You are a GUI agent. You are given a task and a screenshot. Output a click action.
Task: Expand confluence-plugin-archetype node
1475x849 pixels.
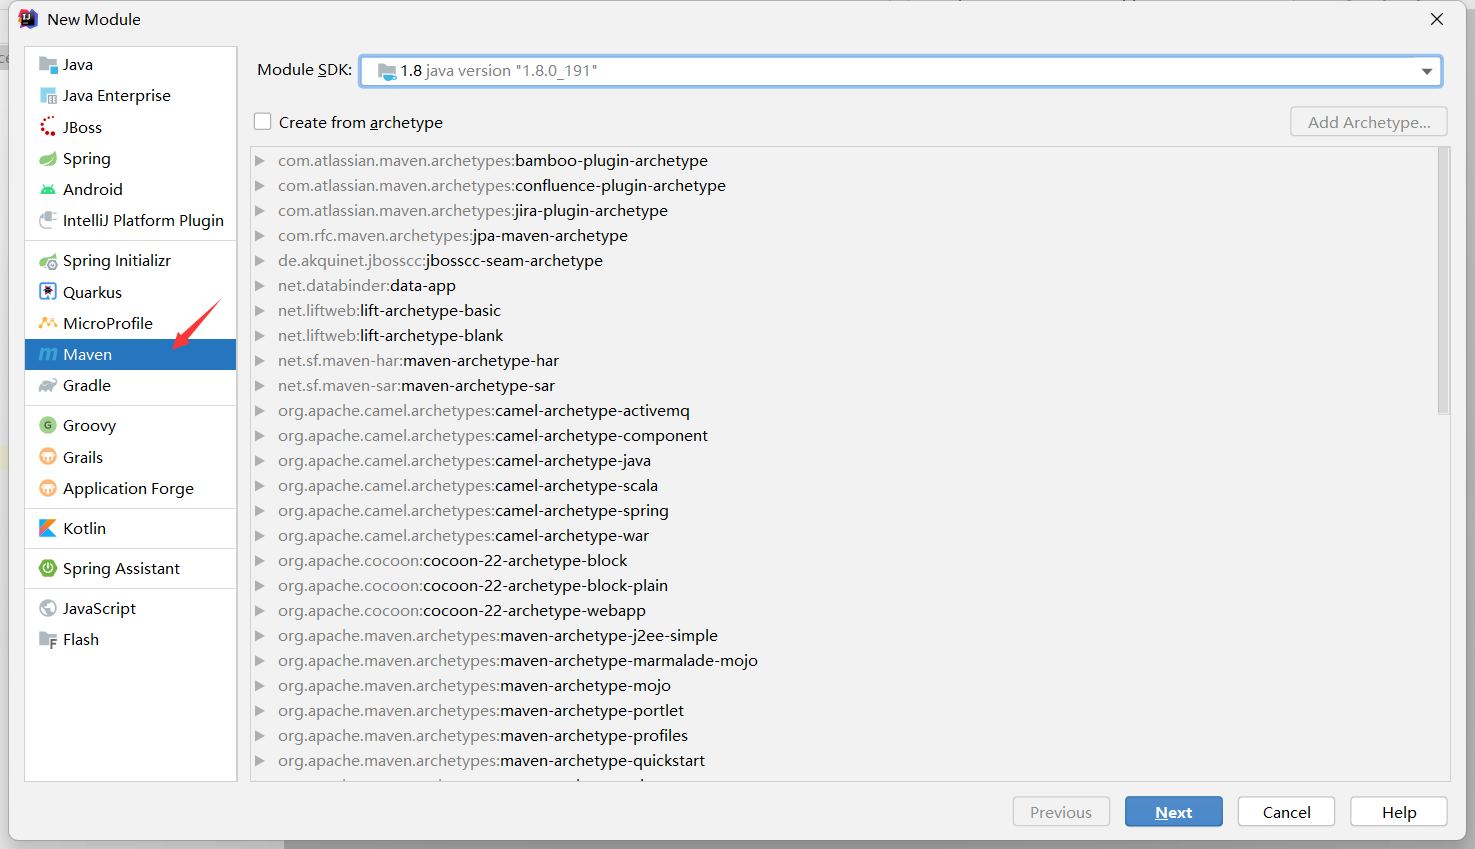pyautogui.click(x=260, y=186)
